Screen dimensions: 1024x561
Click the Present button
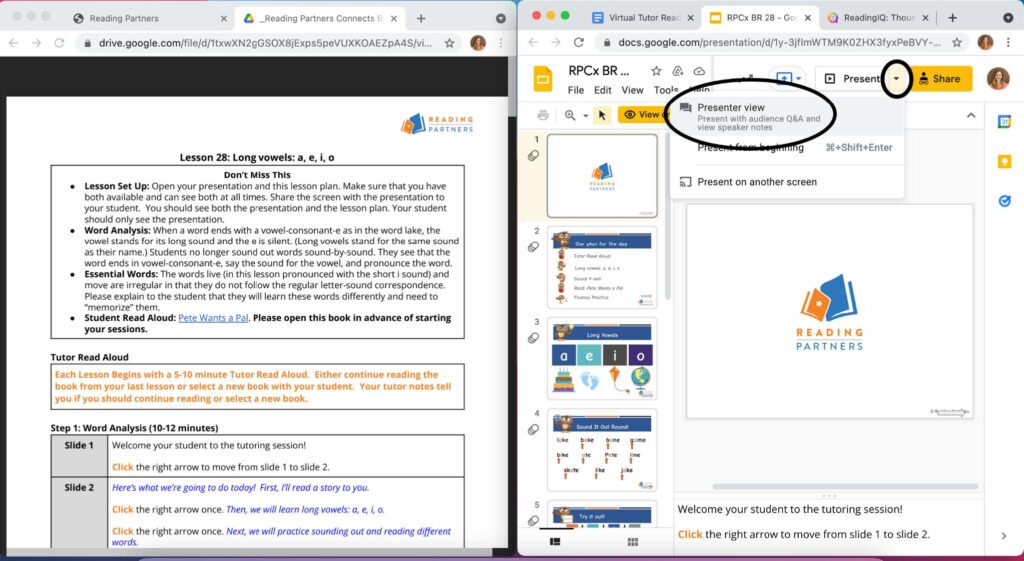click(853, 78)
